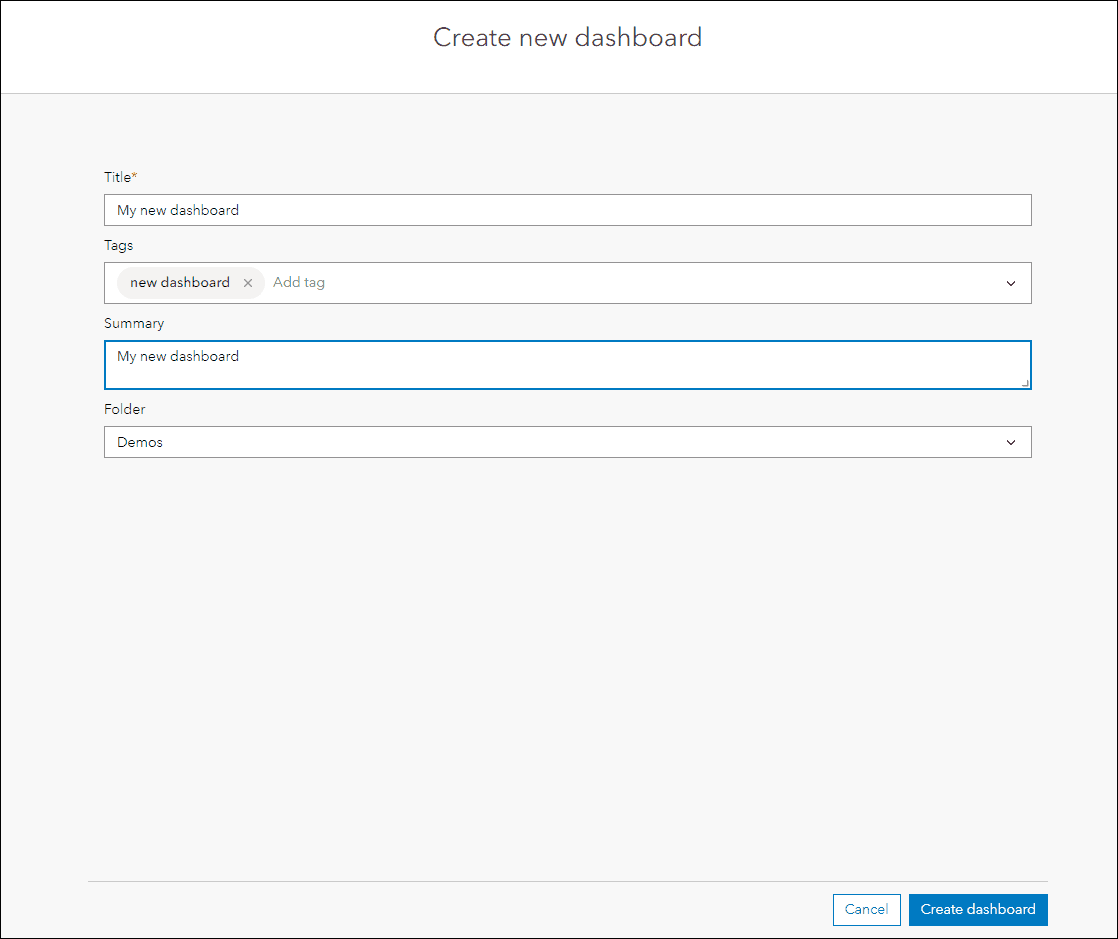
Task: Open the Folder selector showing Demos
Action: pos(568,441)
